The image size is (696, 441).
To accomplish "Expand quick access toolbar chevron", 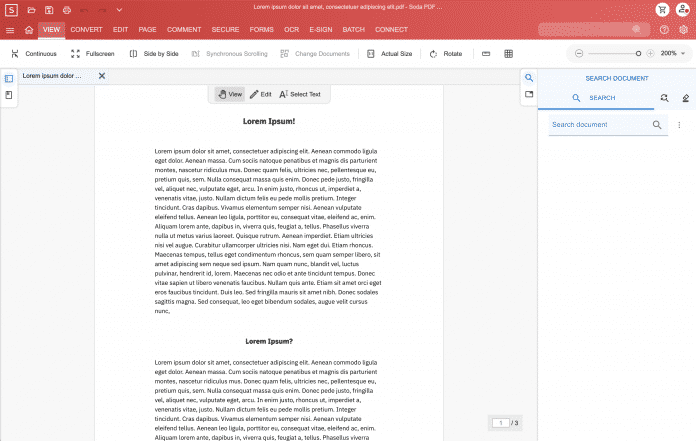I will [119, 10].
